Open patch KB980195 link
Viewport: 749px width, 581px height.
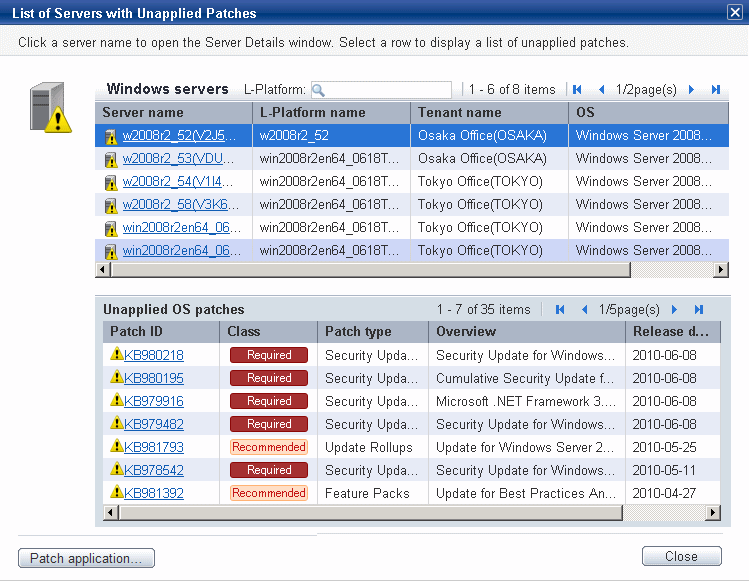pyautogui.click(x=154, y=378)
